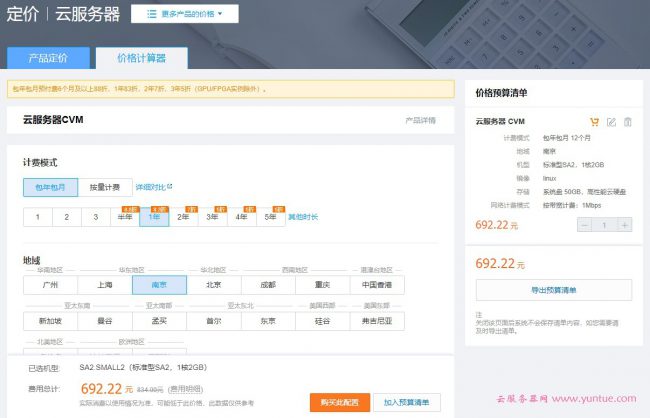
Task: Select 上海 as the region
Action: click(x=105, y=284)
